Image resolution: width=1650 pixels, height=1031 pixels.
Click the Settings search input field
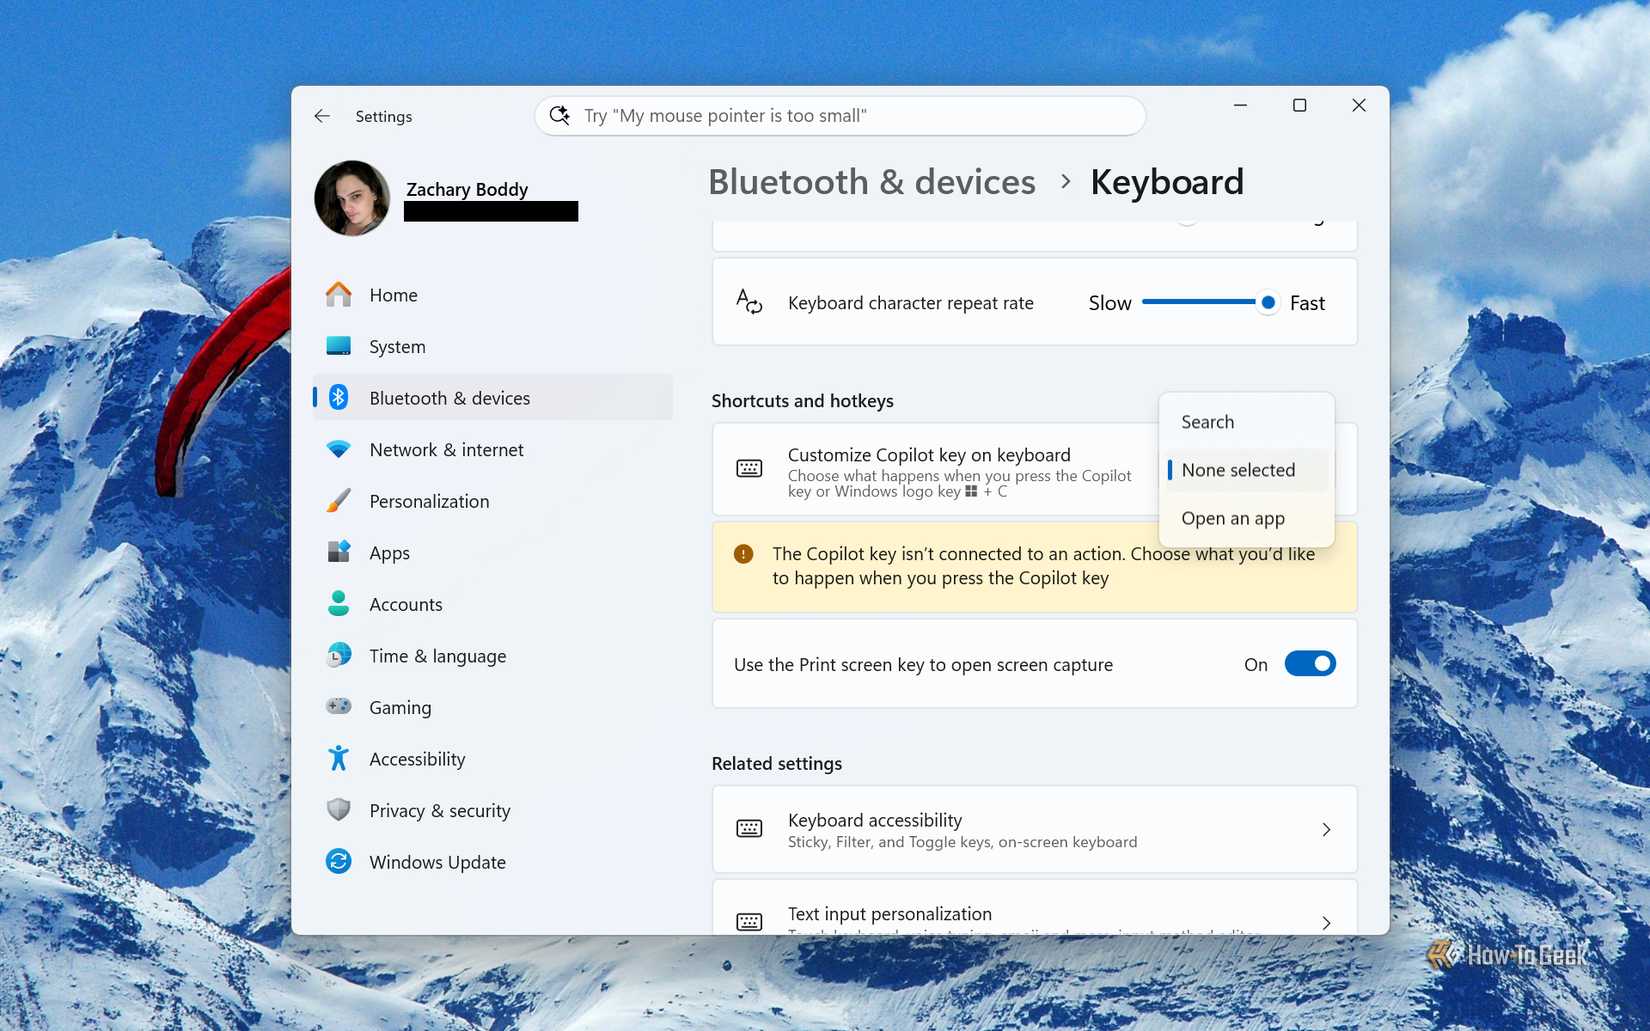point(840,116)
